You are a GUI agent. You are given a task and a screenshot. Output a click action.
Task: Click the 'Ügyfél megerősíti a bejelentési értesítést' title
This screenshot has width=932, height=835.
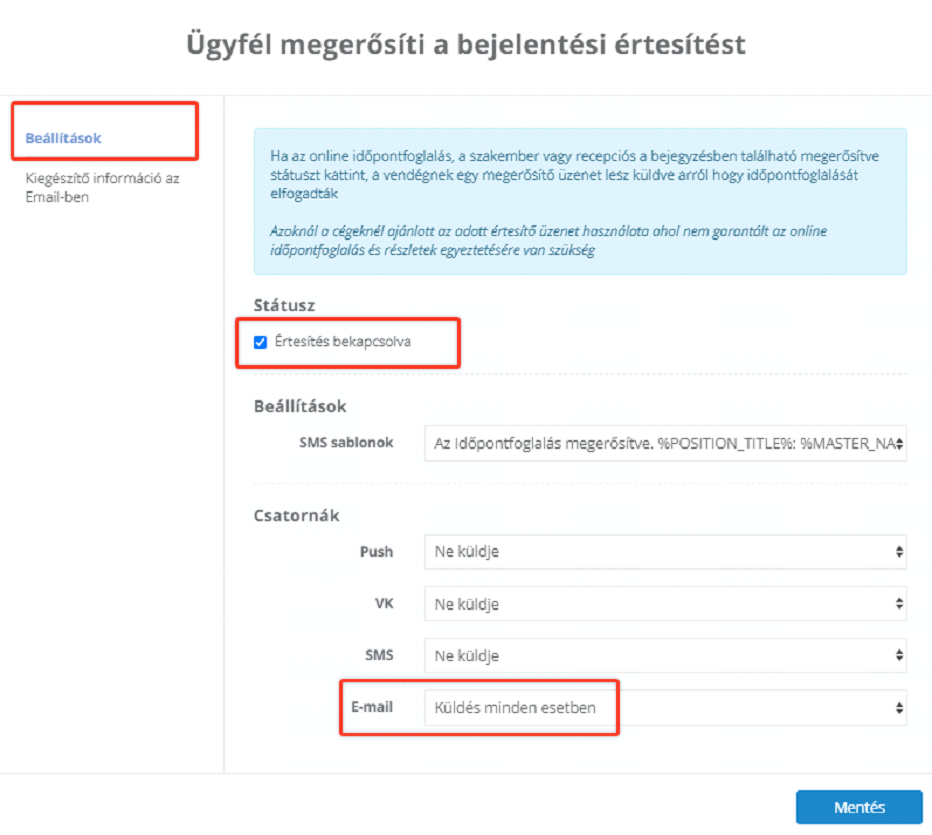[465, 45]
